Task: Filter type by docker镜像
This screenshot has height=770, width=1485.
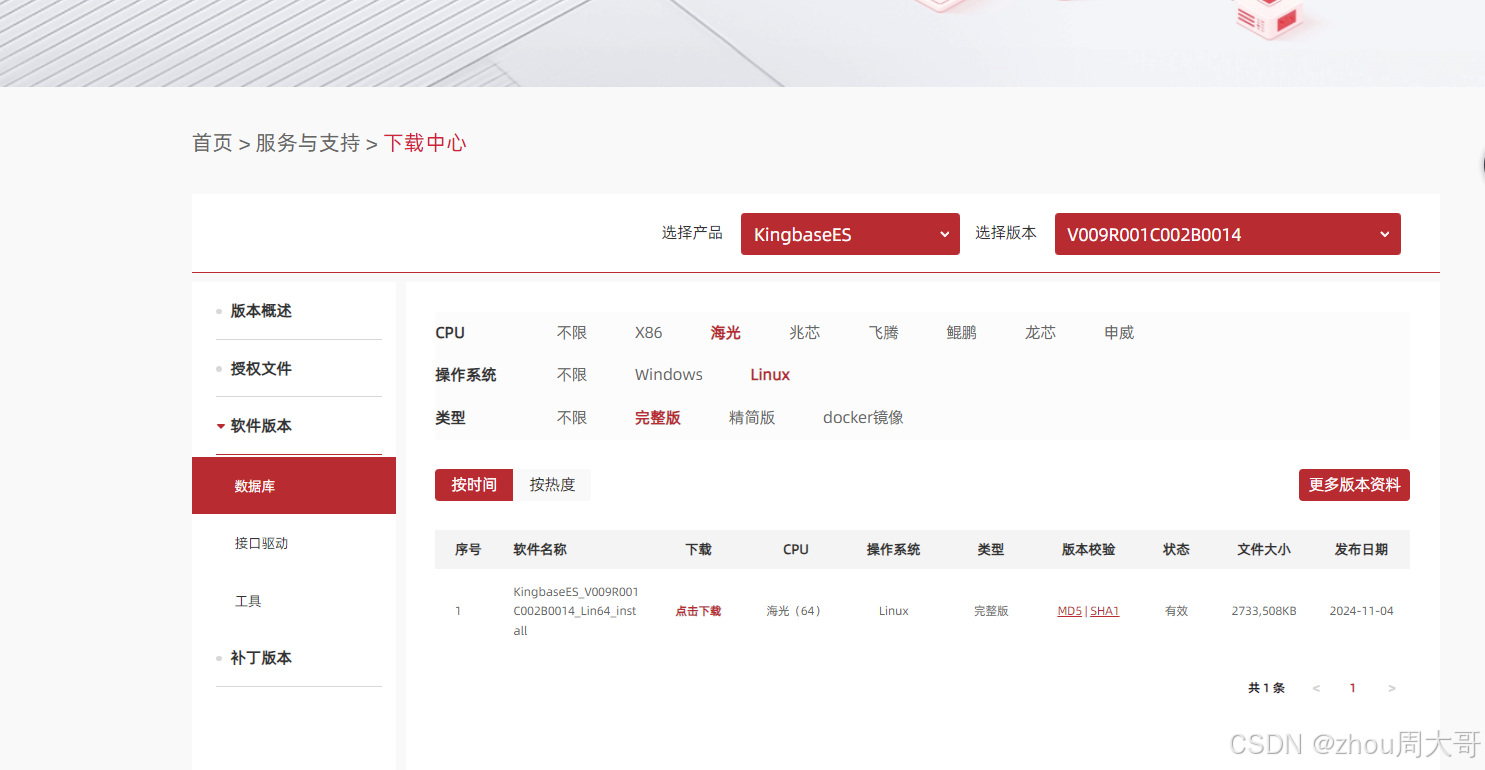Action: pyautogui.click(x=863, y=418)
